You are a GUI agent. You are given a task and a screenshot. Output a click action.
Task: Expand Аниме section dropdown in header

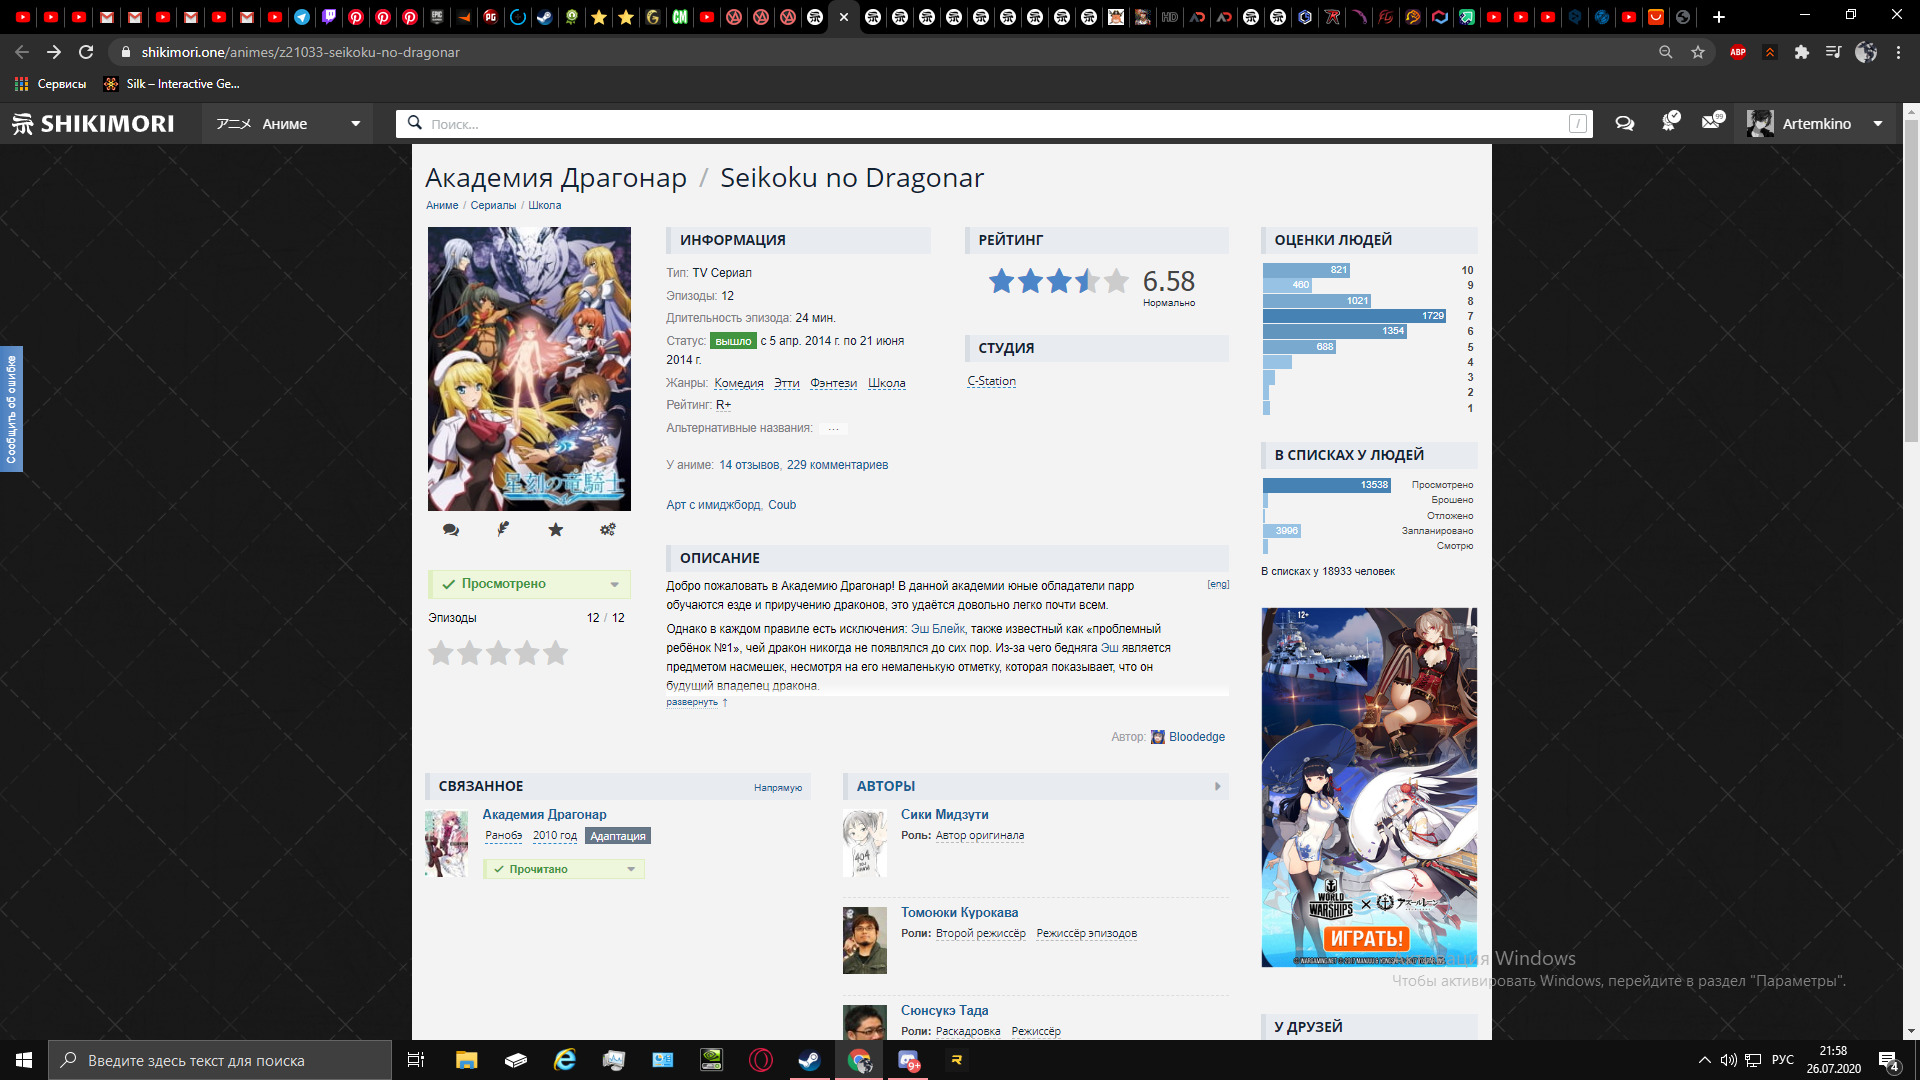354,124
